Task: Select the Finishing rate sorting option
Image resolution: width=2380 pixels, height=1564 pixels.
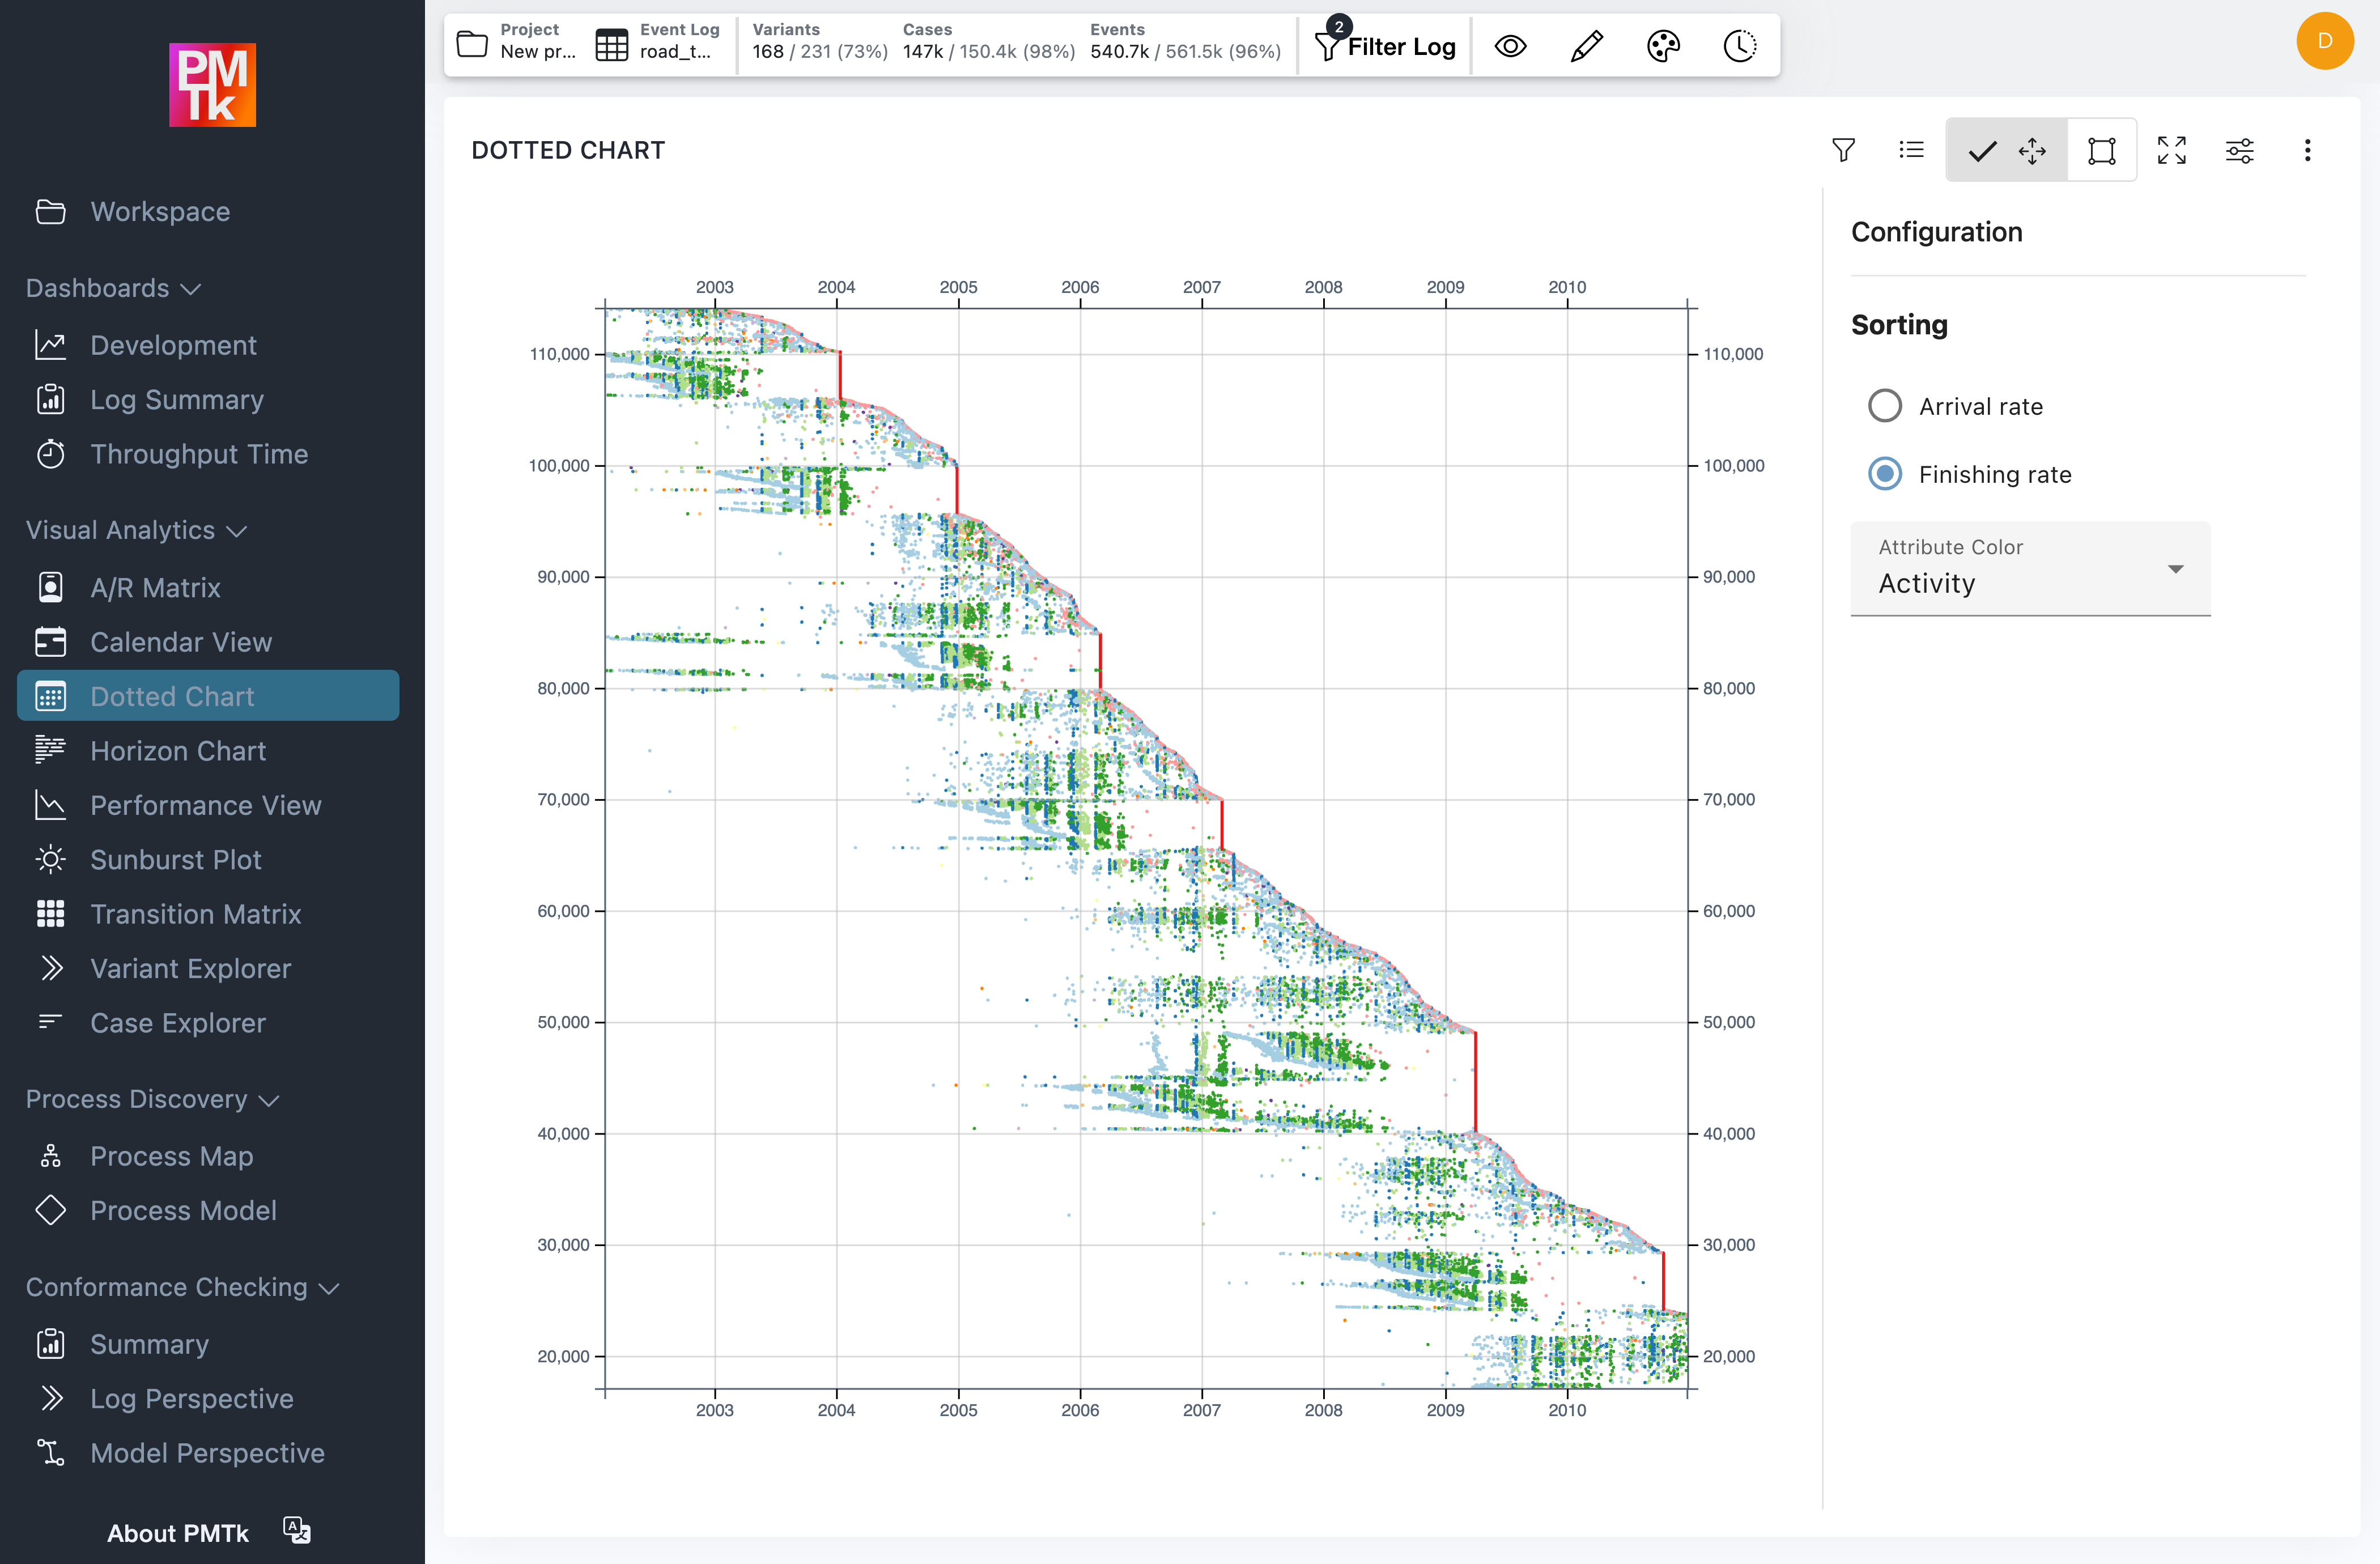Action: pos(1886,473)
